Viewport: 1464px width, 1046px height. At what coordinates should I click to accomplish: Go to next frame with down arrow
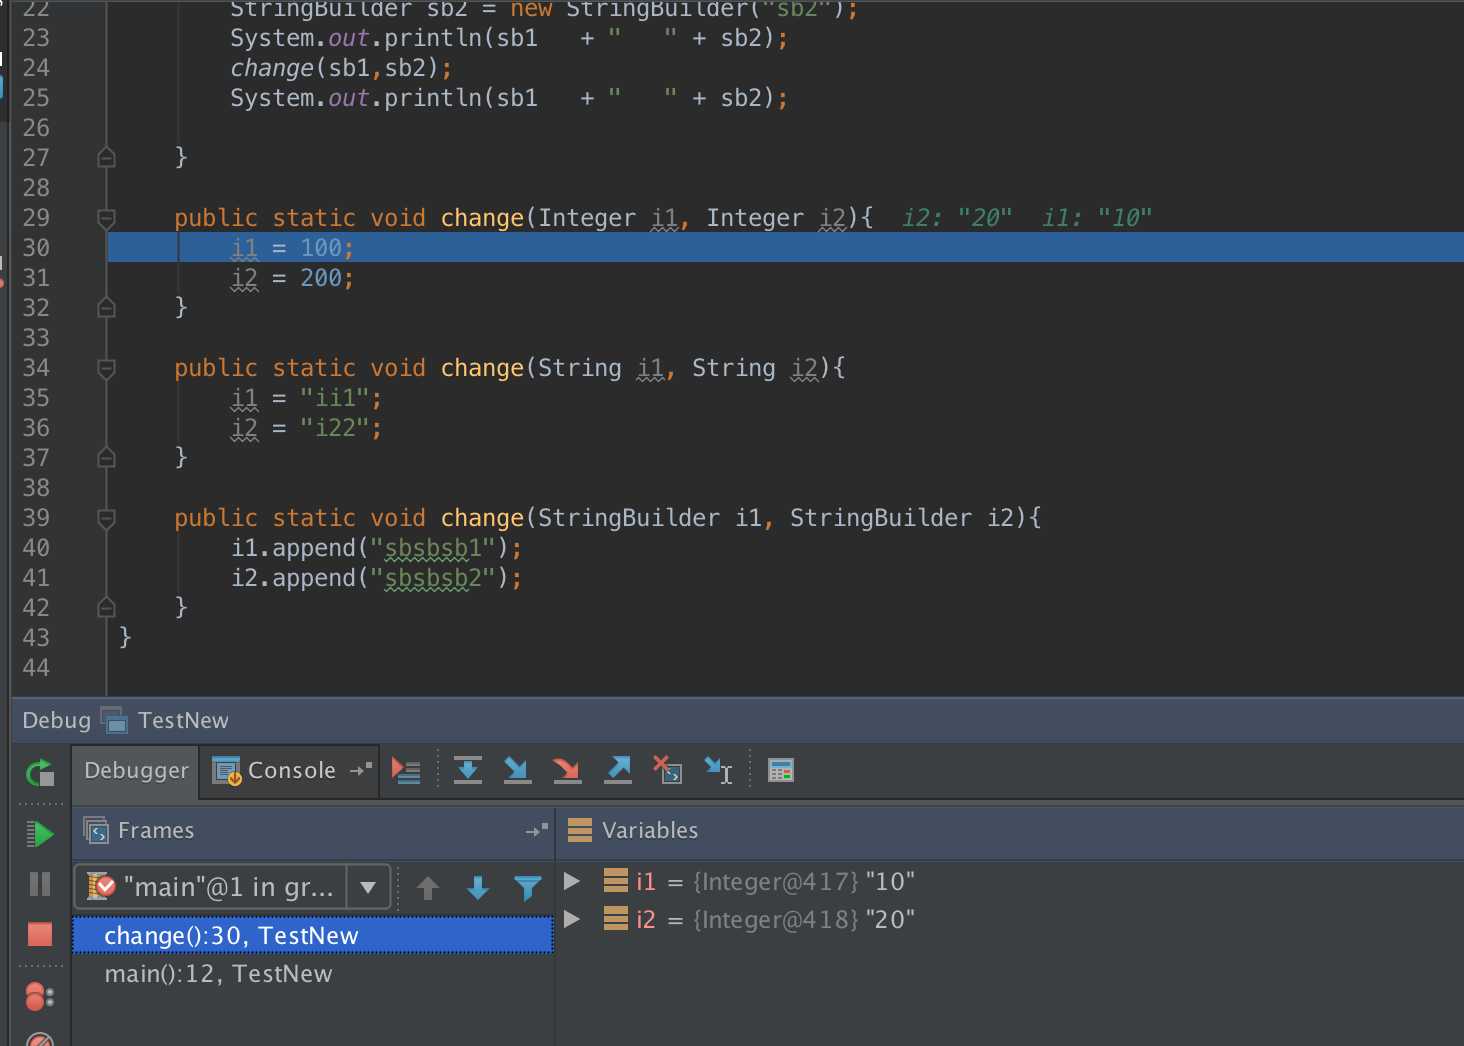478,887
